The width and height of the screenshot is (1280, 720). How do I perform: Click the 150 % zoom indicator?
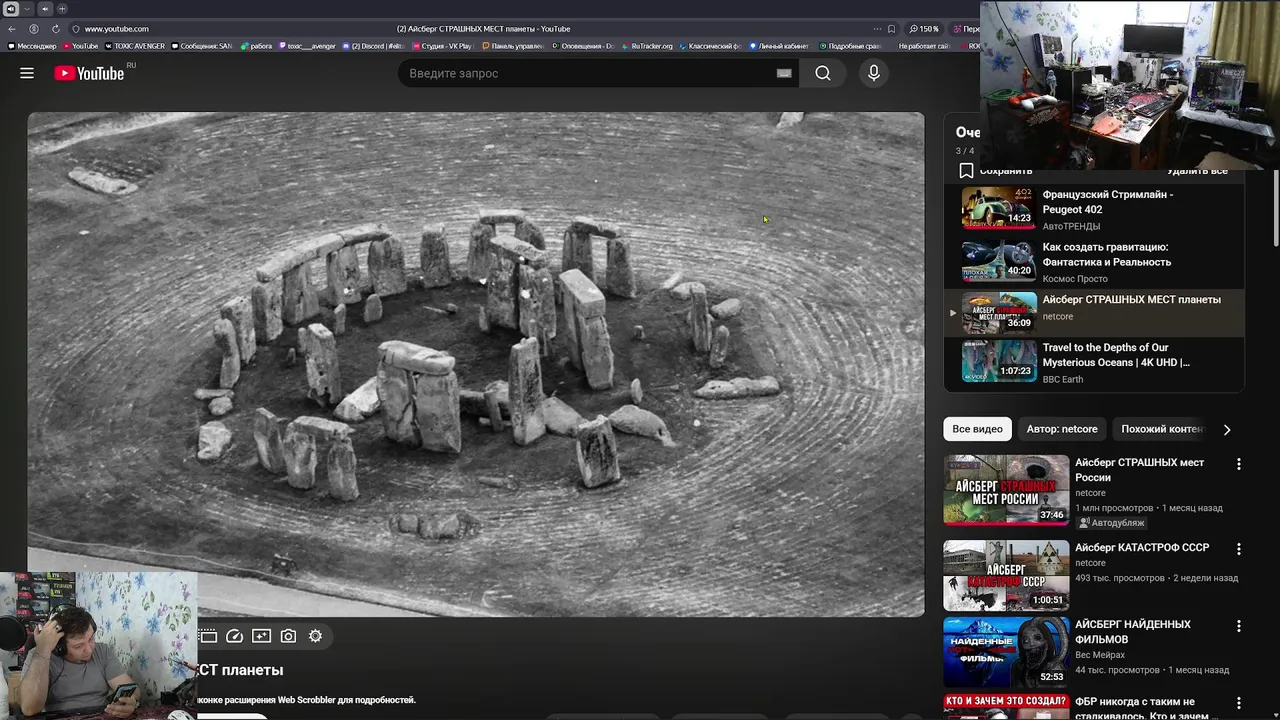924,29
